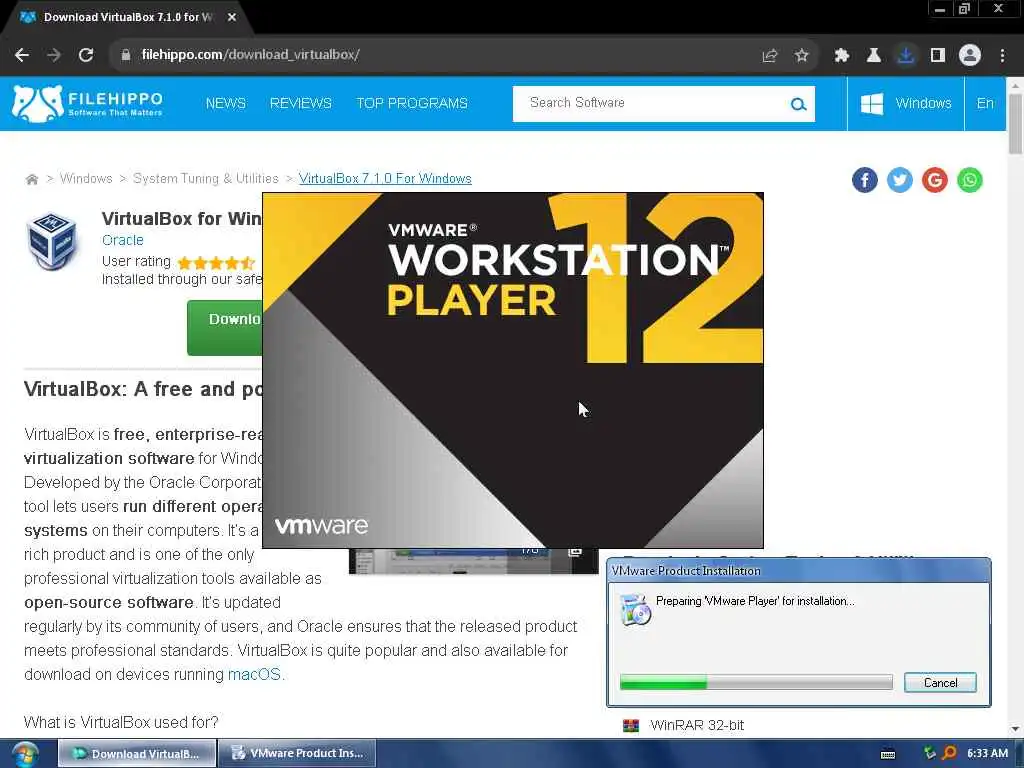The height and width of the screenshot is (768, 1024).
Task: Open the Chrome three-dot menu
Action: click(x=1002, y=56)
